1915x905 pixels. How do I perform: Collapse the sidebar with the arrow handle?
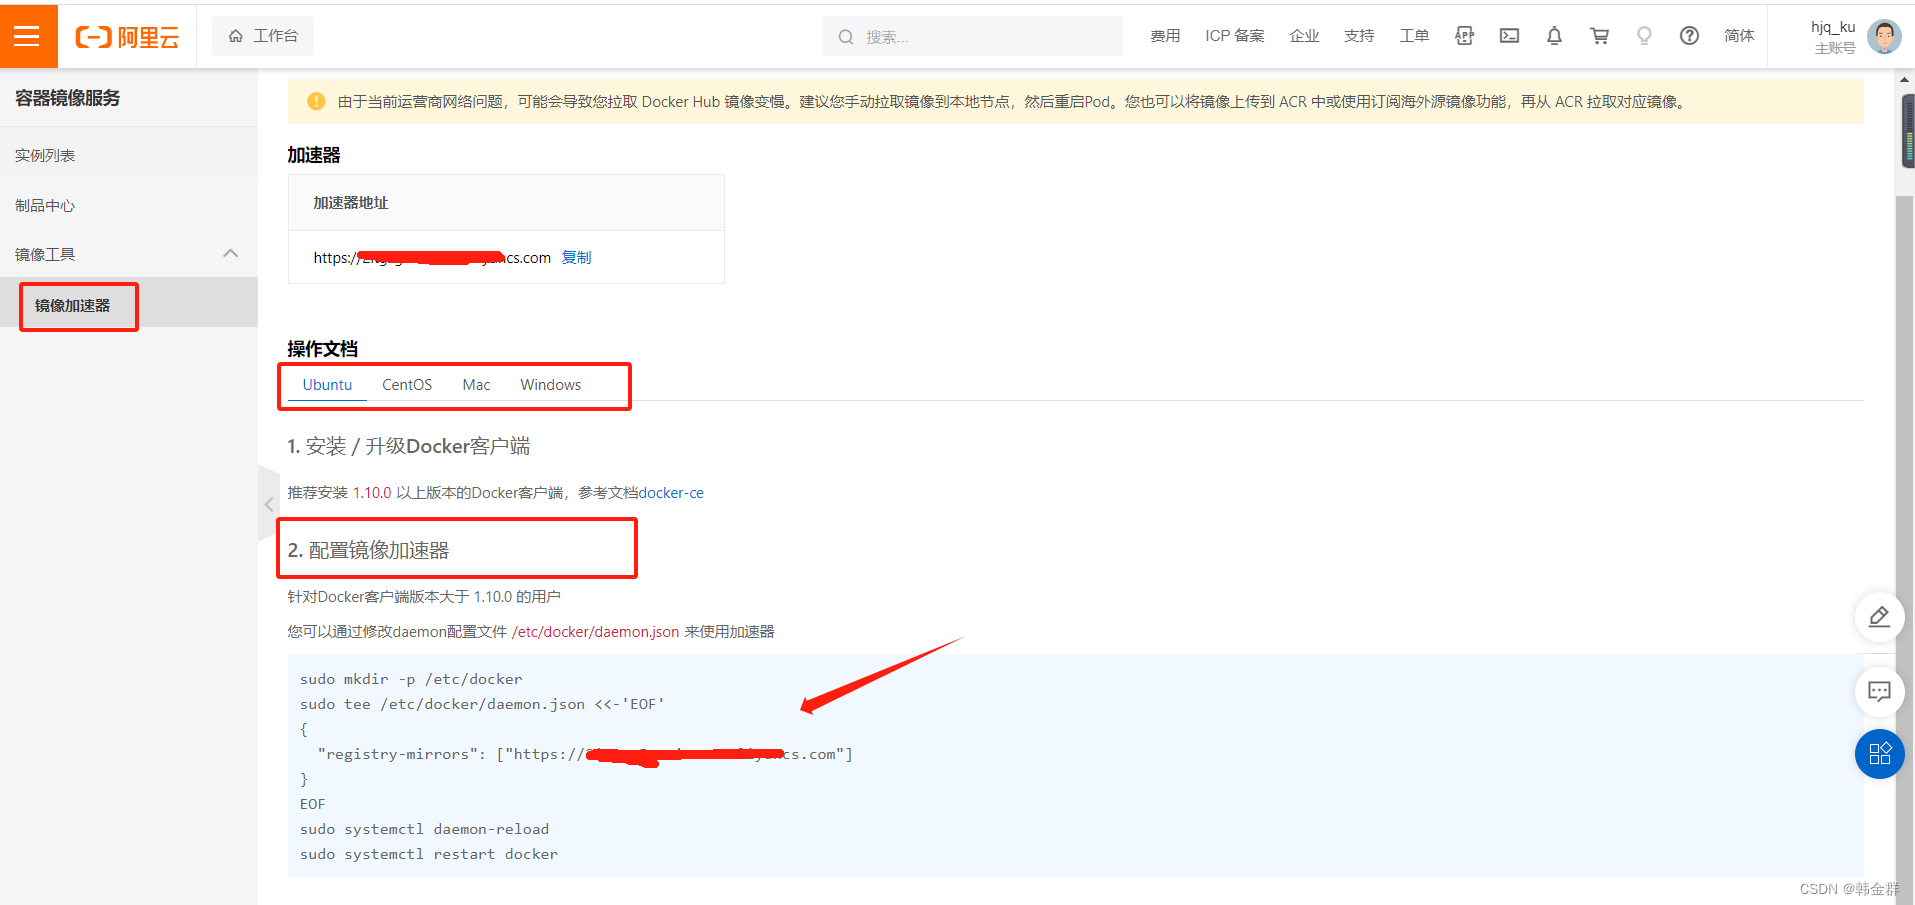pyautogui.click(x=269, y=504)
